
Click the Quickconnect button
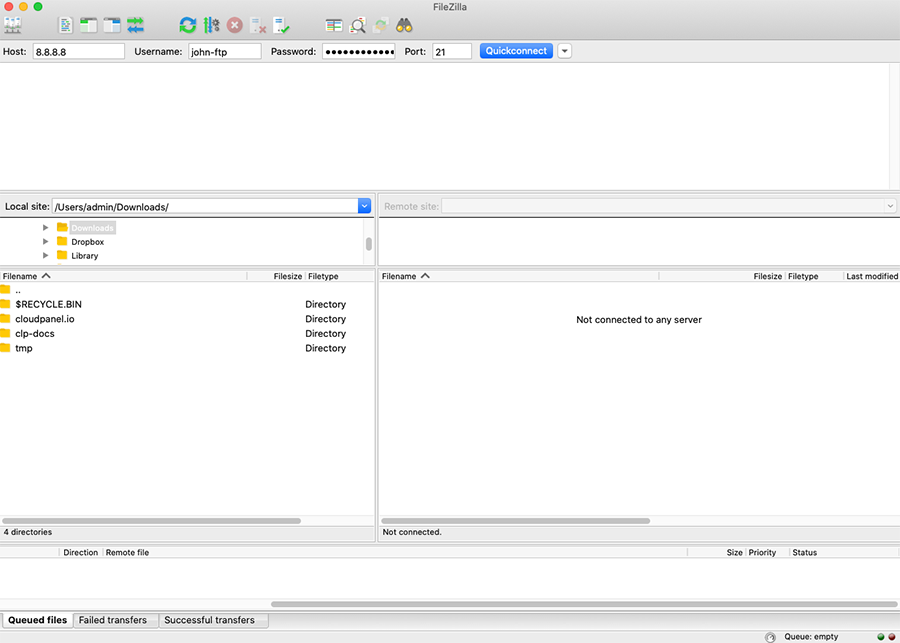(517, 51)
